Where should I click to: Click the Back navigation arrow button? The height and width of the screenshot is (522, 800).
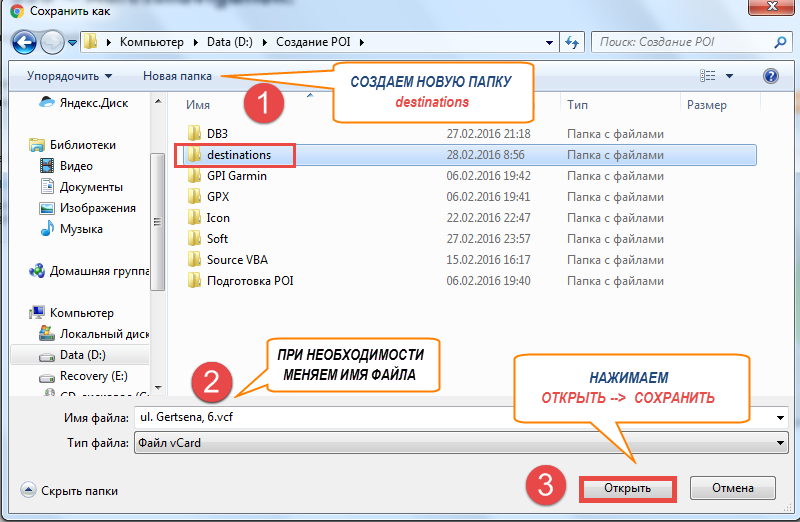pos(25,43)
